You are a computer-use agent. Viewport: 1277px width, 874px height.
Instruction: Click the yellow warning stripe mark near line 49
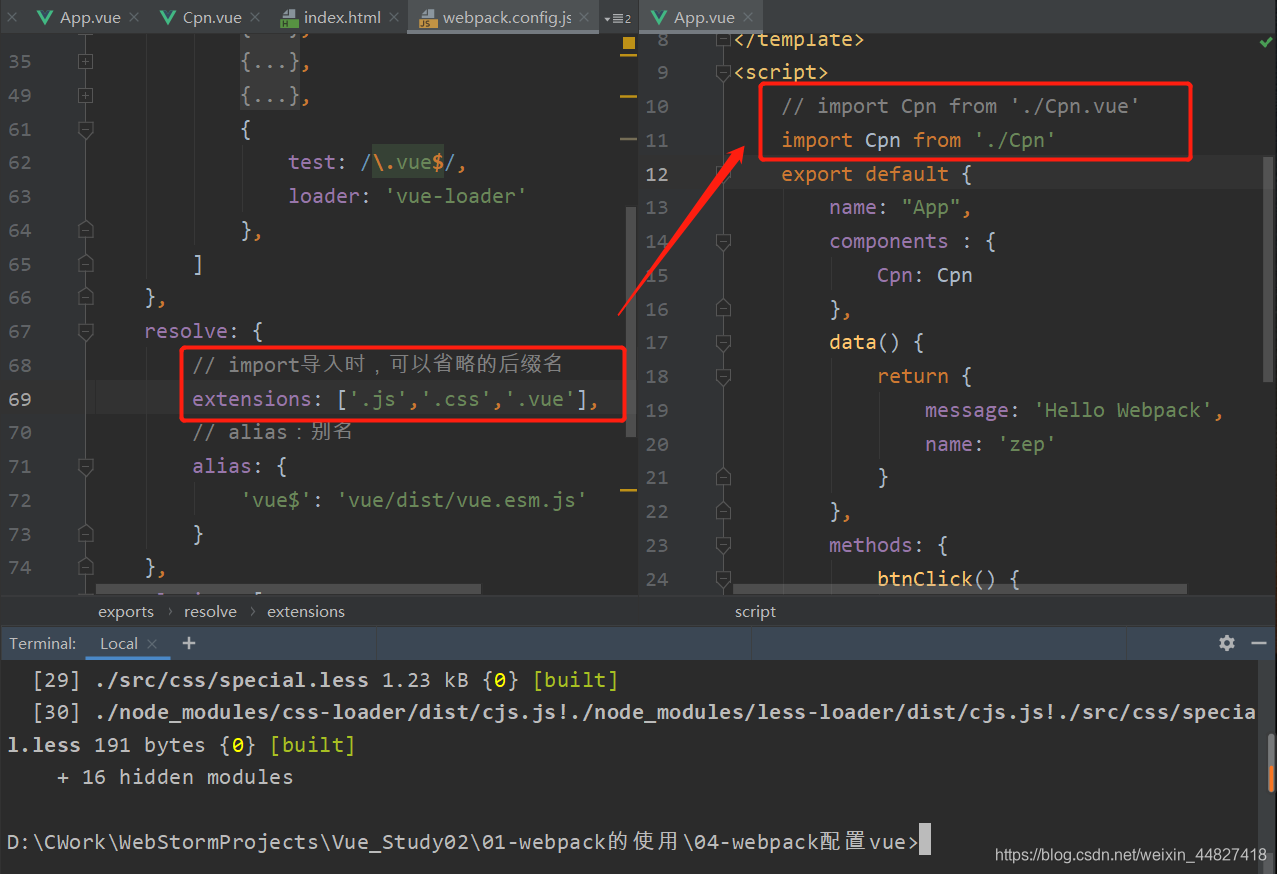[x=629, y=97]
